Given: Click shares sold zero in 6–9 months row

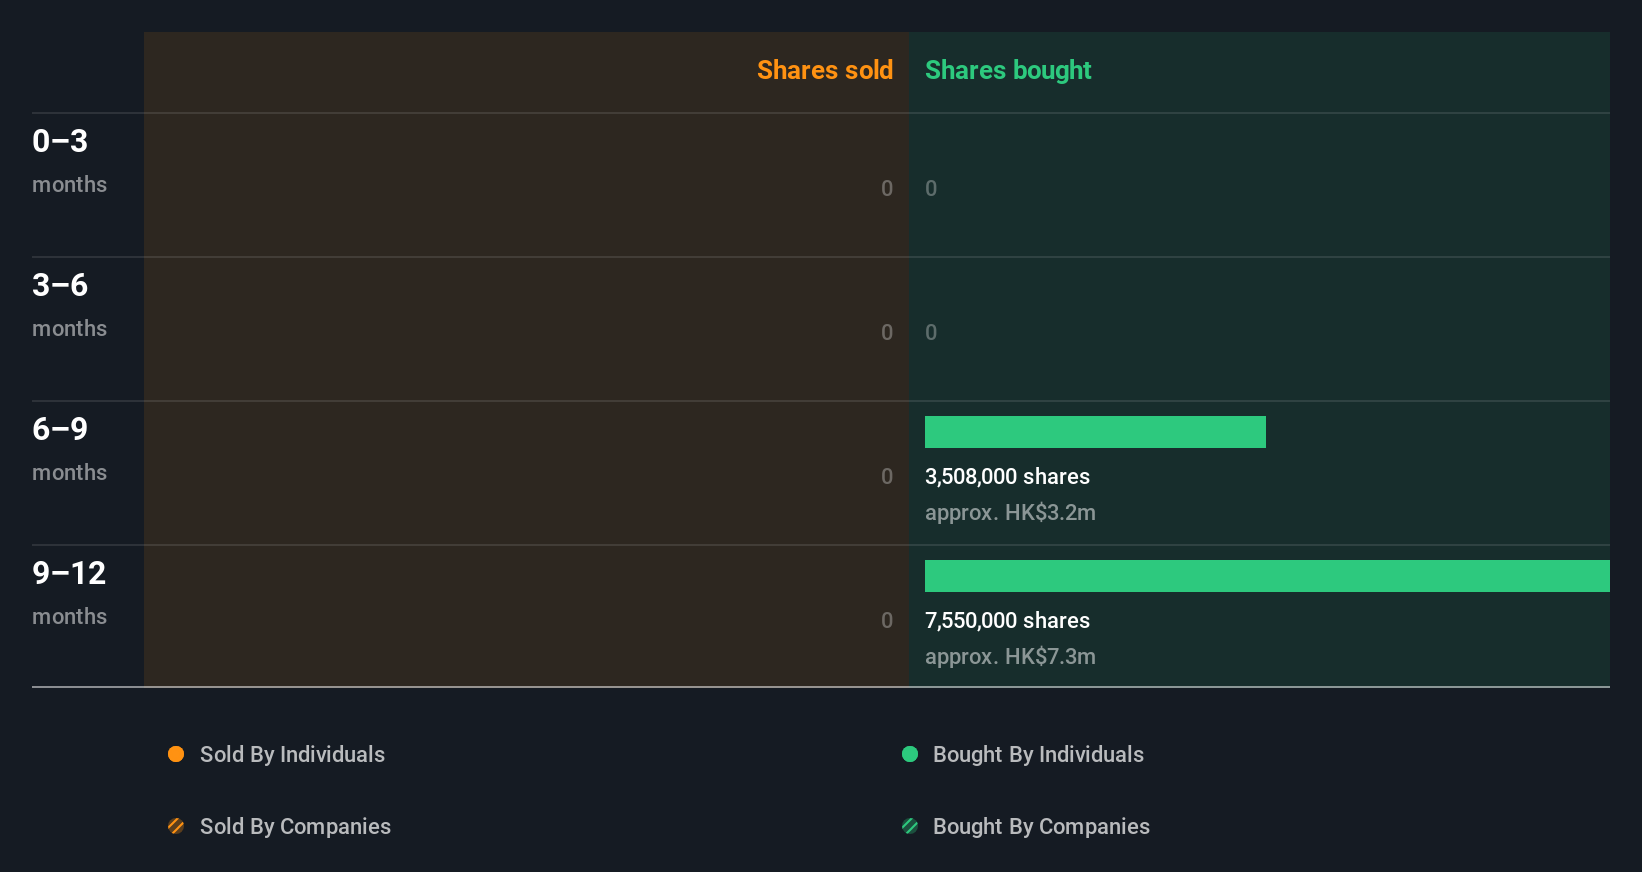Looking at the screenshot, I should click(x=887, y=476).
